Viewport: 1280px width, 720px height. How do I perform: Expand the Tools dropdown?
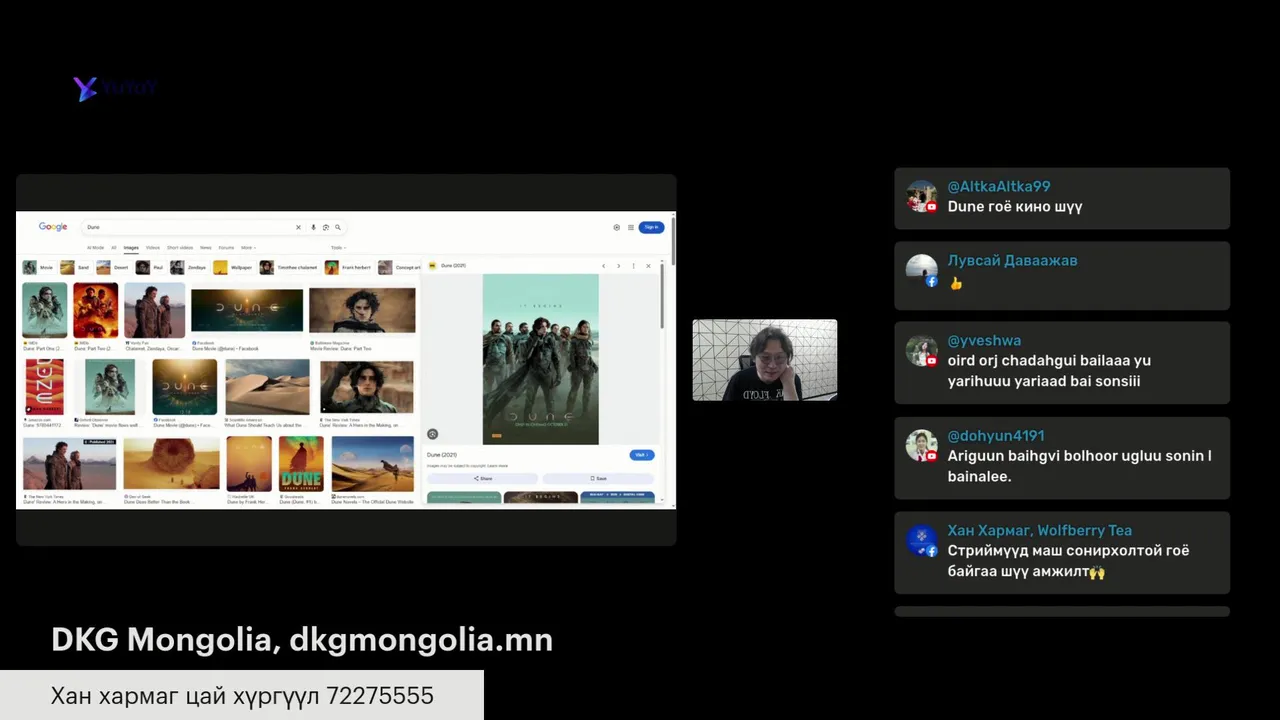tap(338, 247)
